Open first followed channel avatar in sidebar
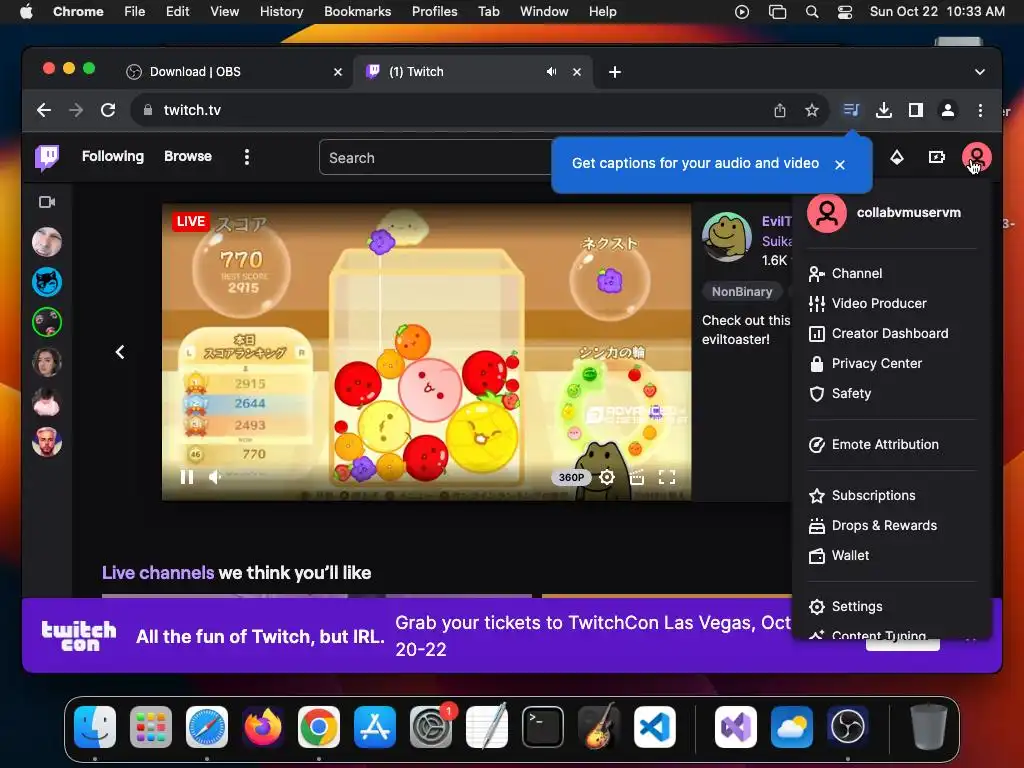1024x768 pixels. 47,242
